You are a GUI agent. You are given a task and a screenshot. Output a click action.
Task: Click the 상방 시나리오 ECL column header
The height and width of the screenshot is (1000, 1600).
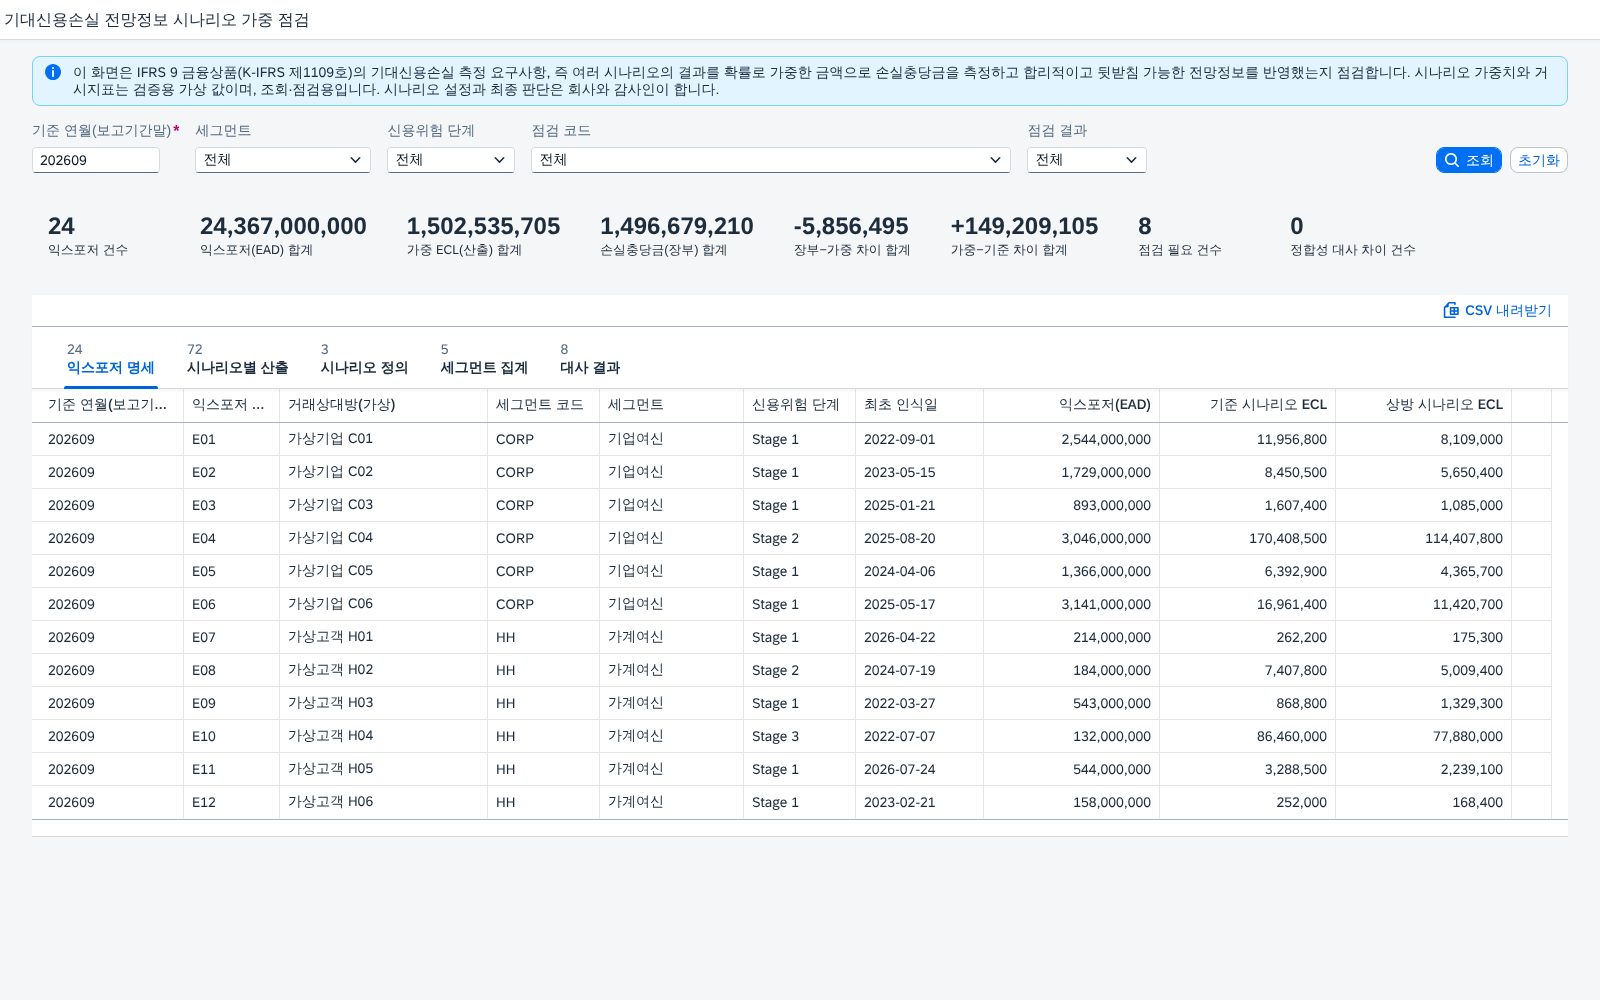click(x=1423, y=405)
